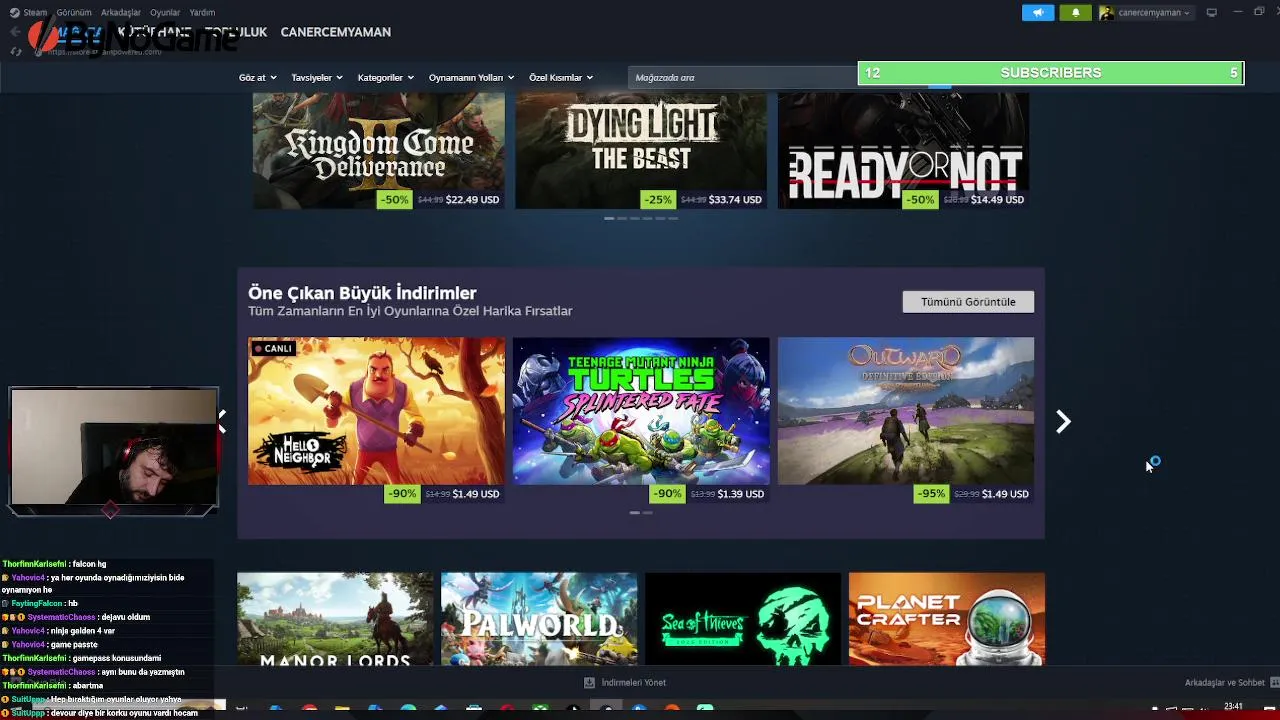Click the next arrow of the deals carousel

(1063, 422)
